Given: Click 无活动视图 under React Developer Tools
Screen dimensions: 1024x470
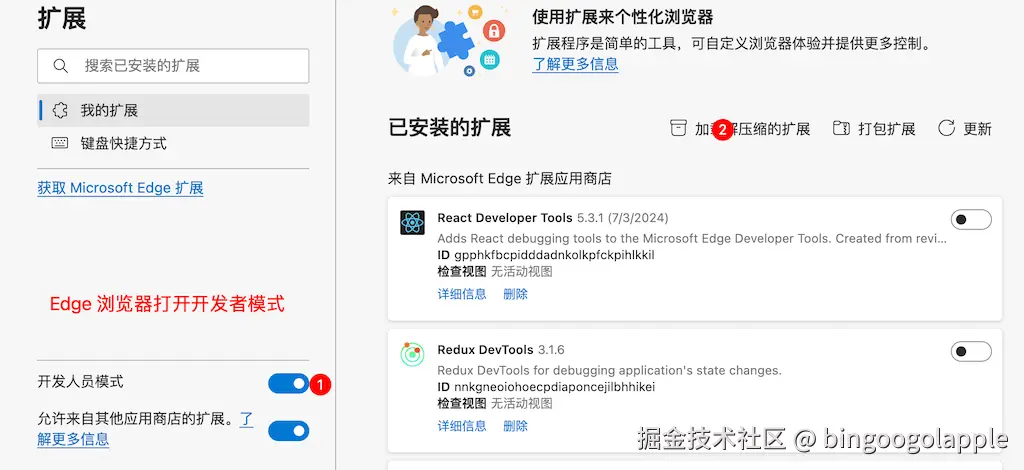Looking at the screenshot, I should (x=522, y=271).
